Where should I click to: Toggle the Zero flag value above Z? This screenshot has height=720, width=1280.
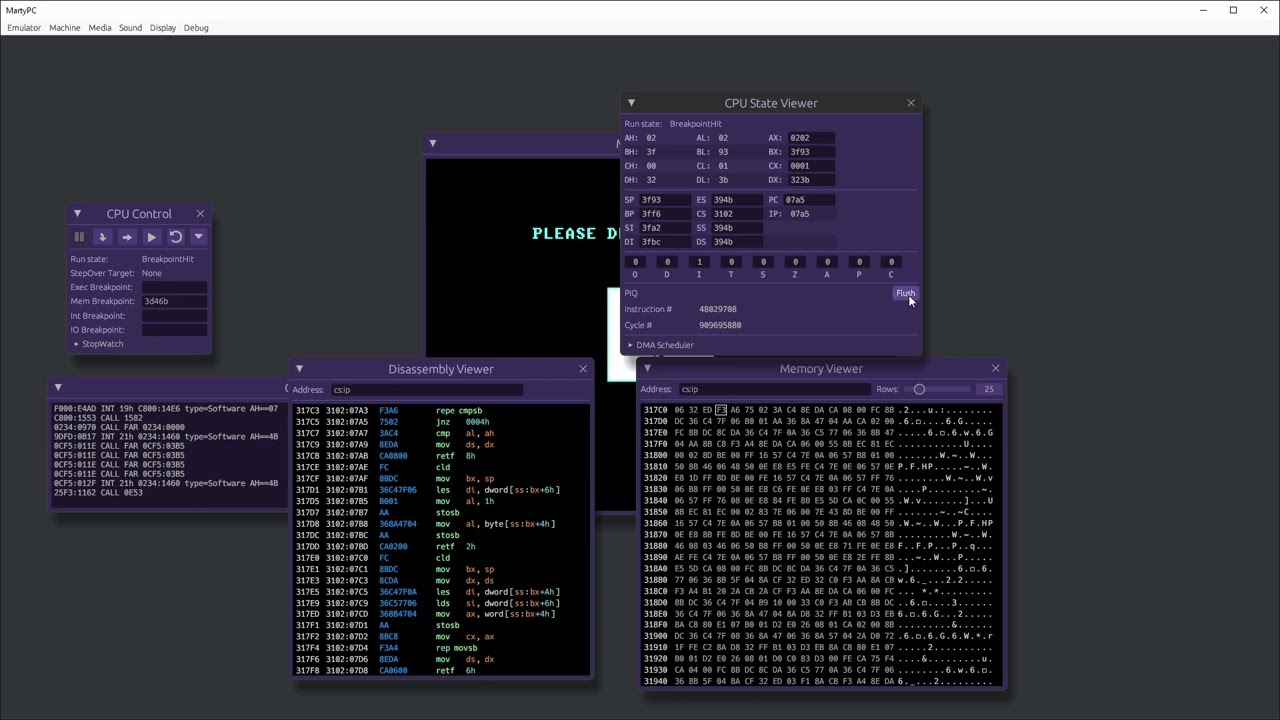click(795, 262)
